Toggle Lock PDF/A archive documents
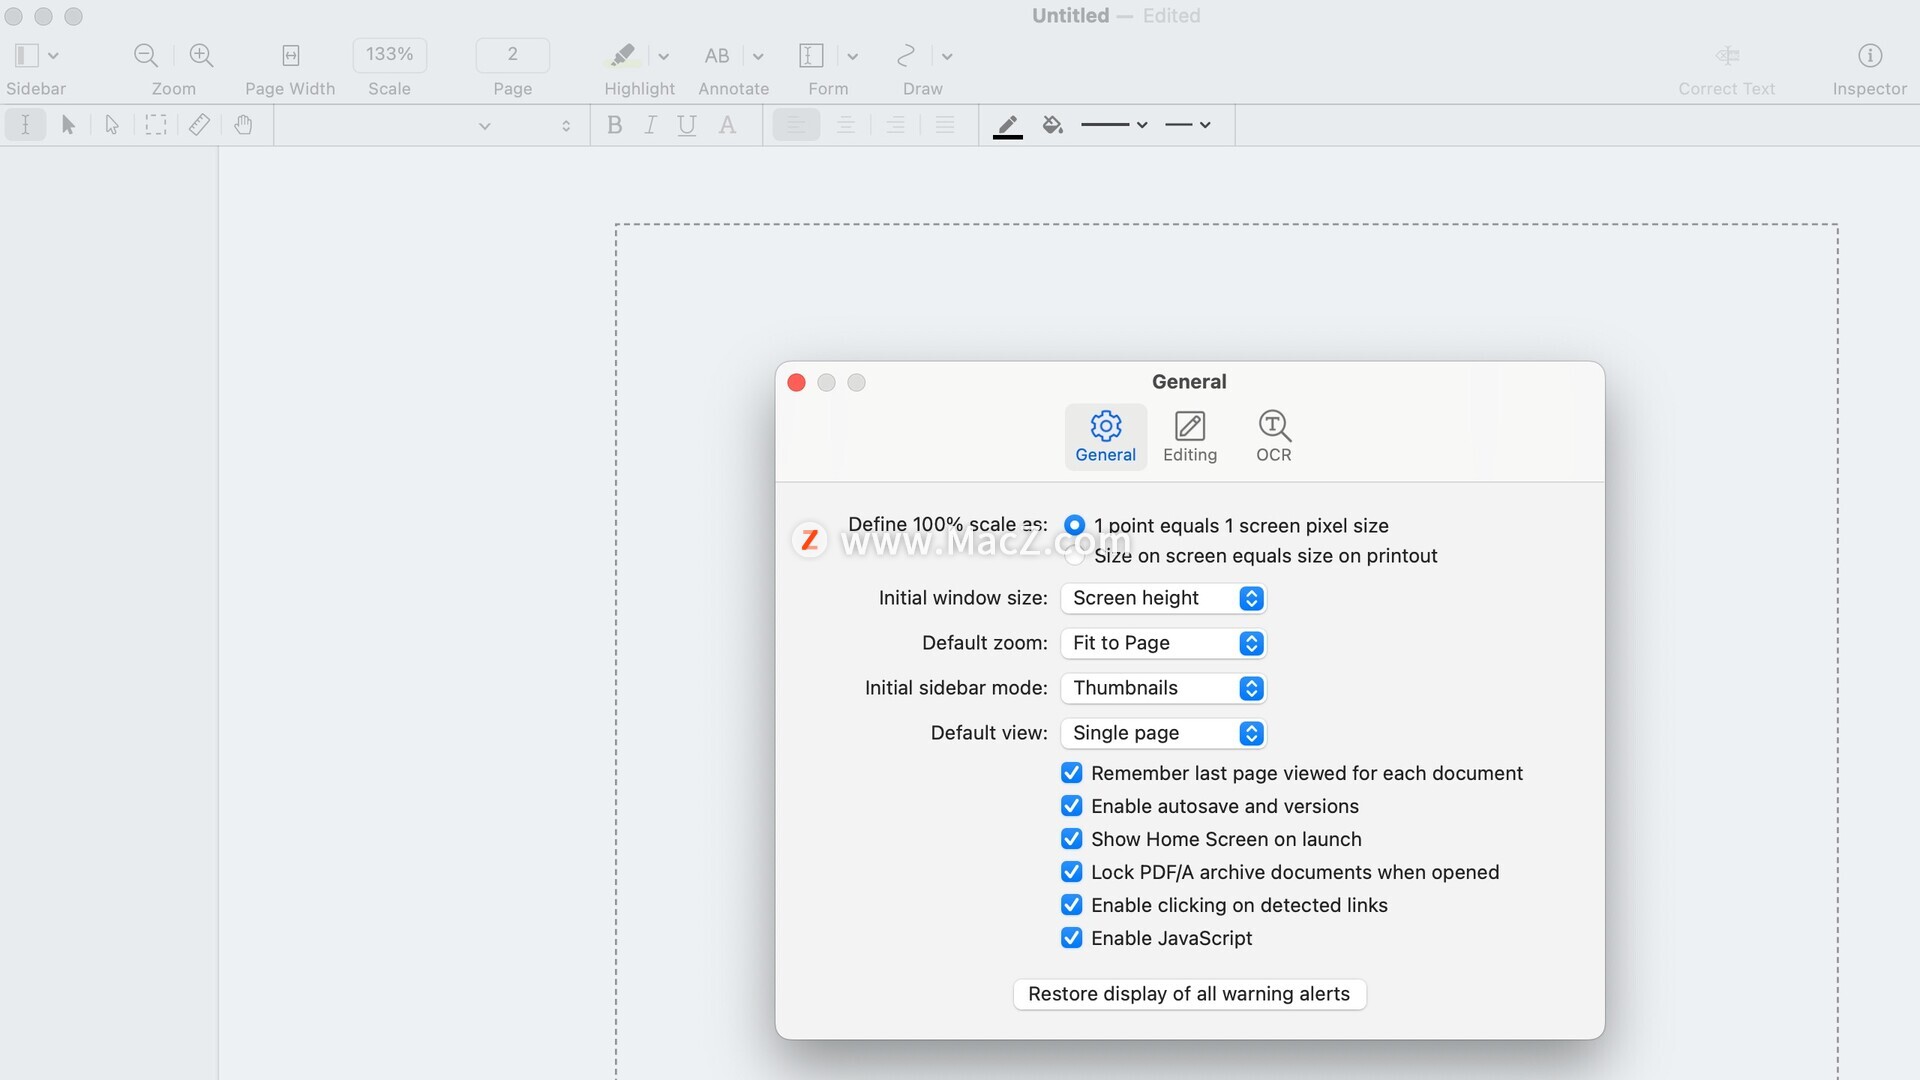The height and width of the screenshot is (1080, 1920). [1072, 872]
